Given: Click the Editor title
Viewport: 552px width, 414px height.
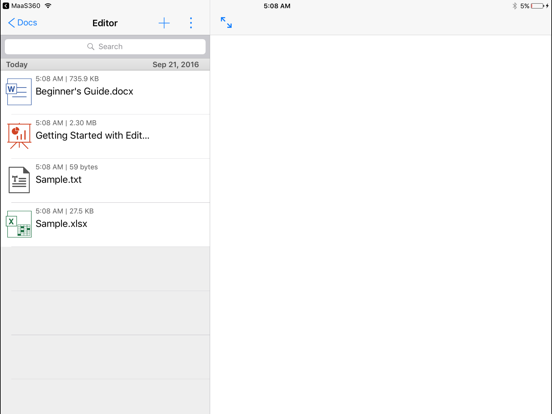Looking at the screenshot, I should click(105, 23).
